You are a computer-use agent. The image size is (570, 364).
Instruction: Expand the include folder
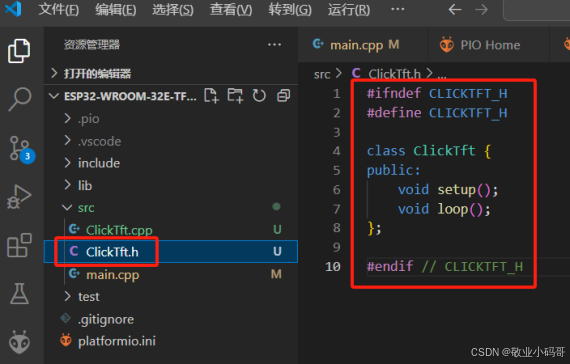171,163
